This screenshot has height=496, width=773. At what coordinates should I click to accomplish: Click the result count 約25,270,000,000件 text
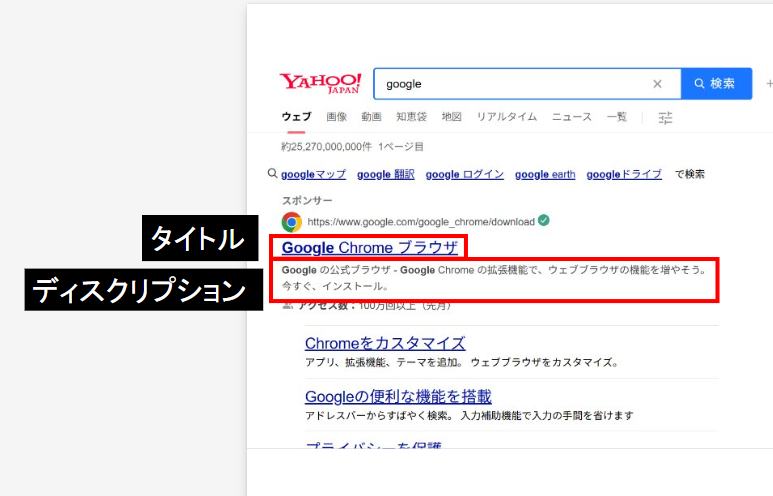pos(326,147)
